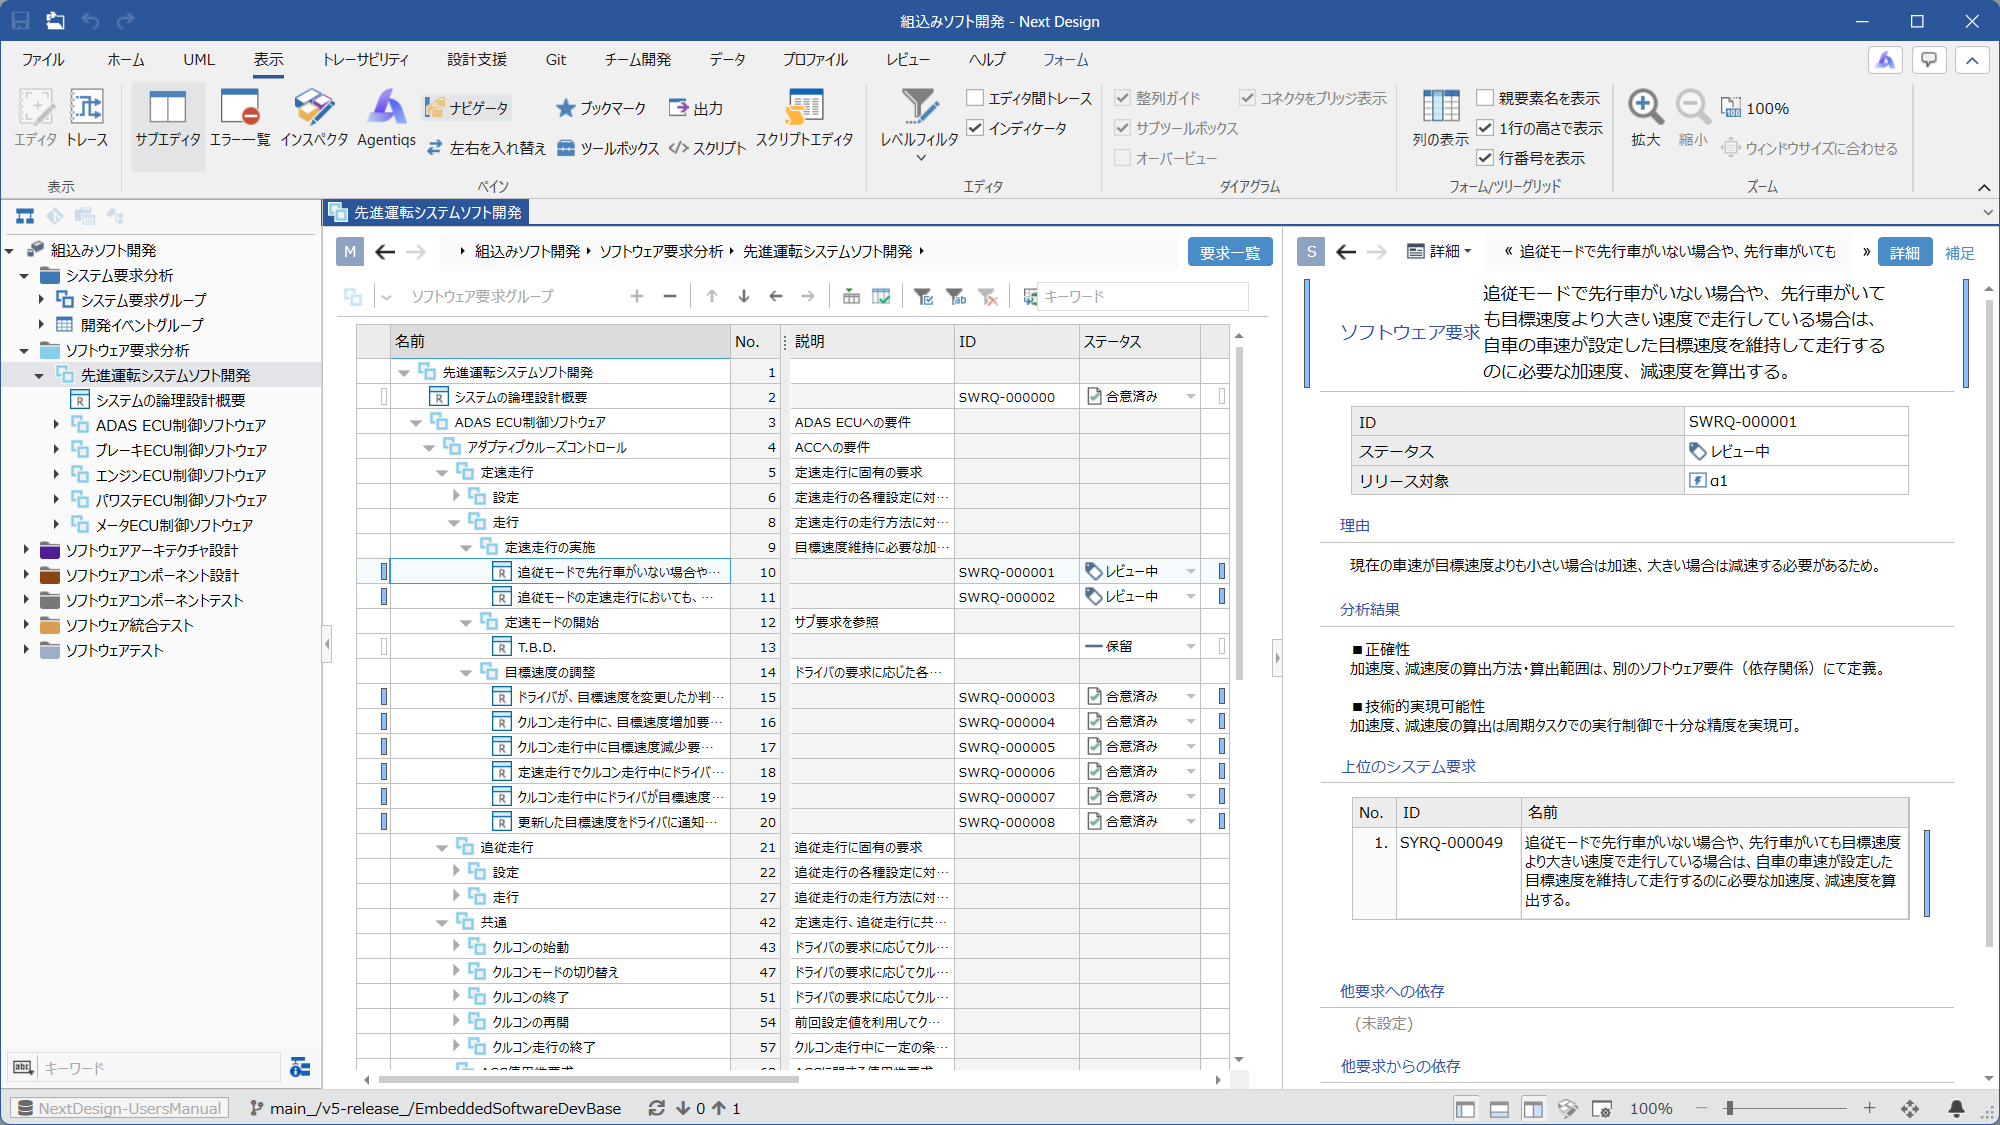Open the ファイル menu
Screen dimensions: 2000x1125
tap(43, 60)
